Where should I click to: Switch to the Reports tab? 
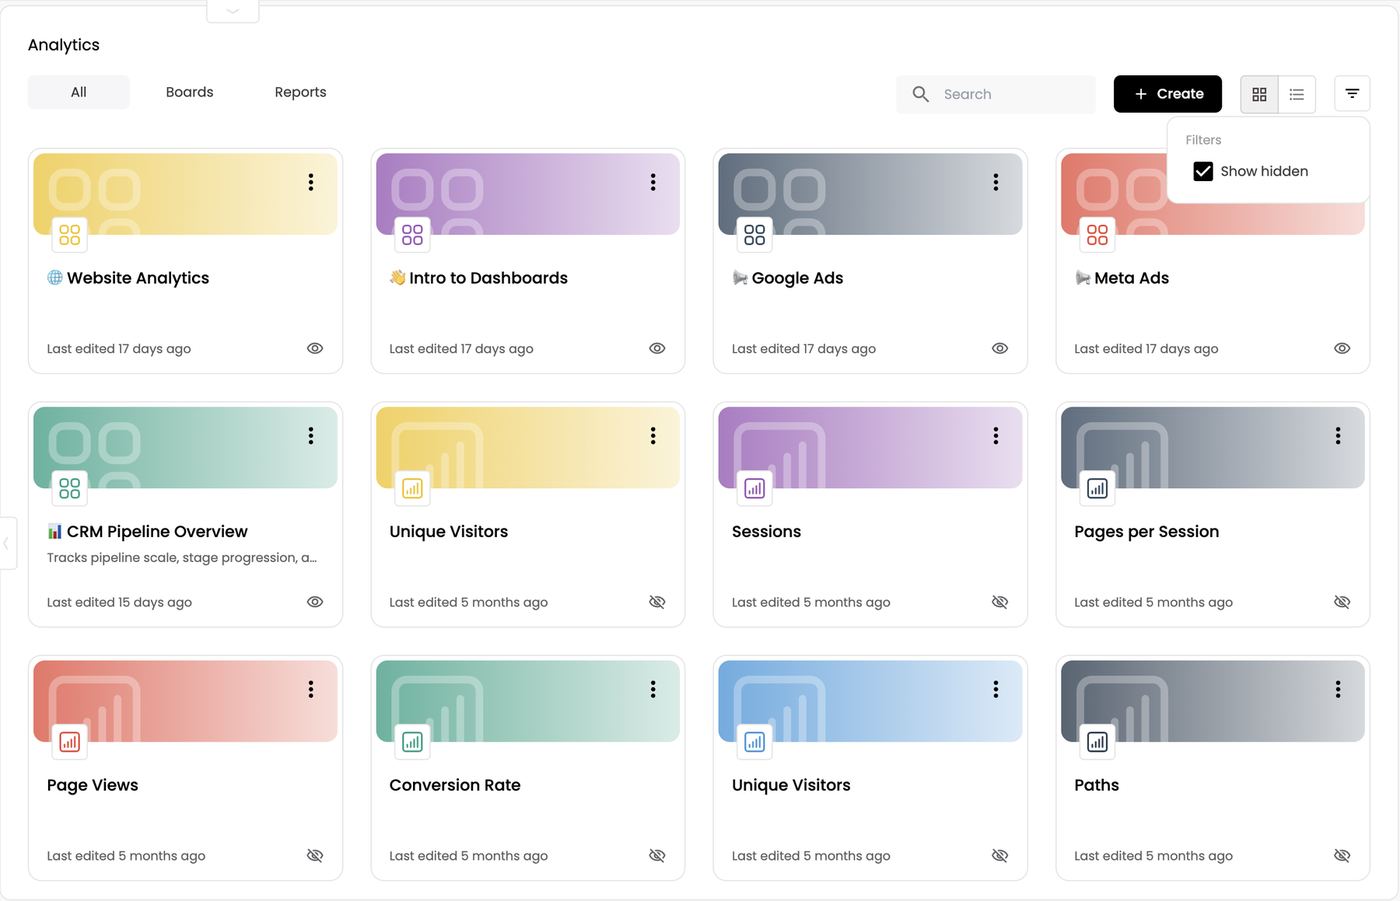click(x=300, y=92)
